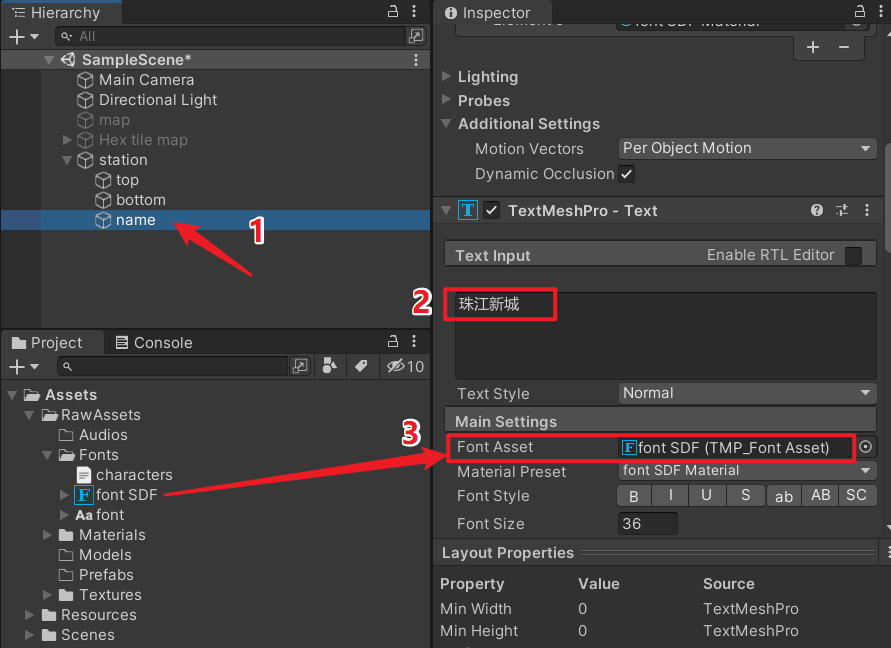
Task: Open the Search by Label filter
Action: pos(361,366)
